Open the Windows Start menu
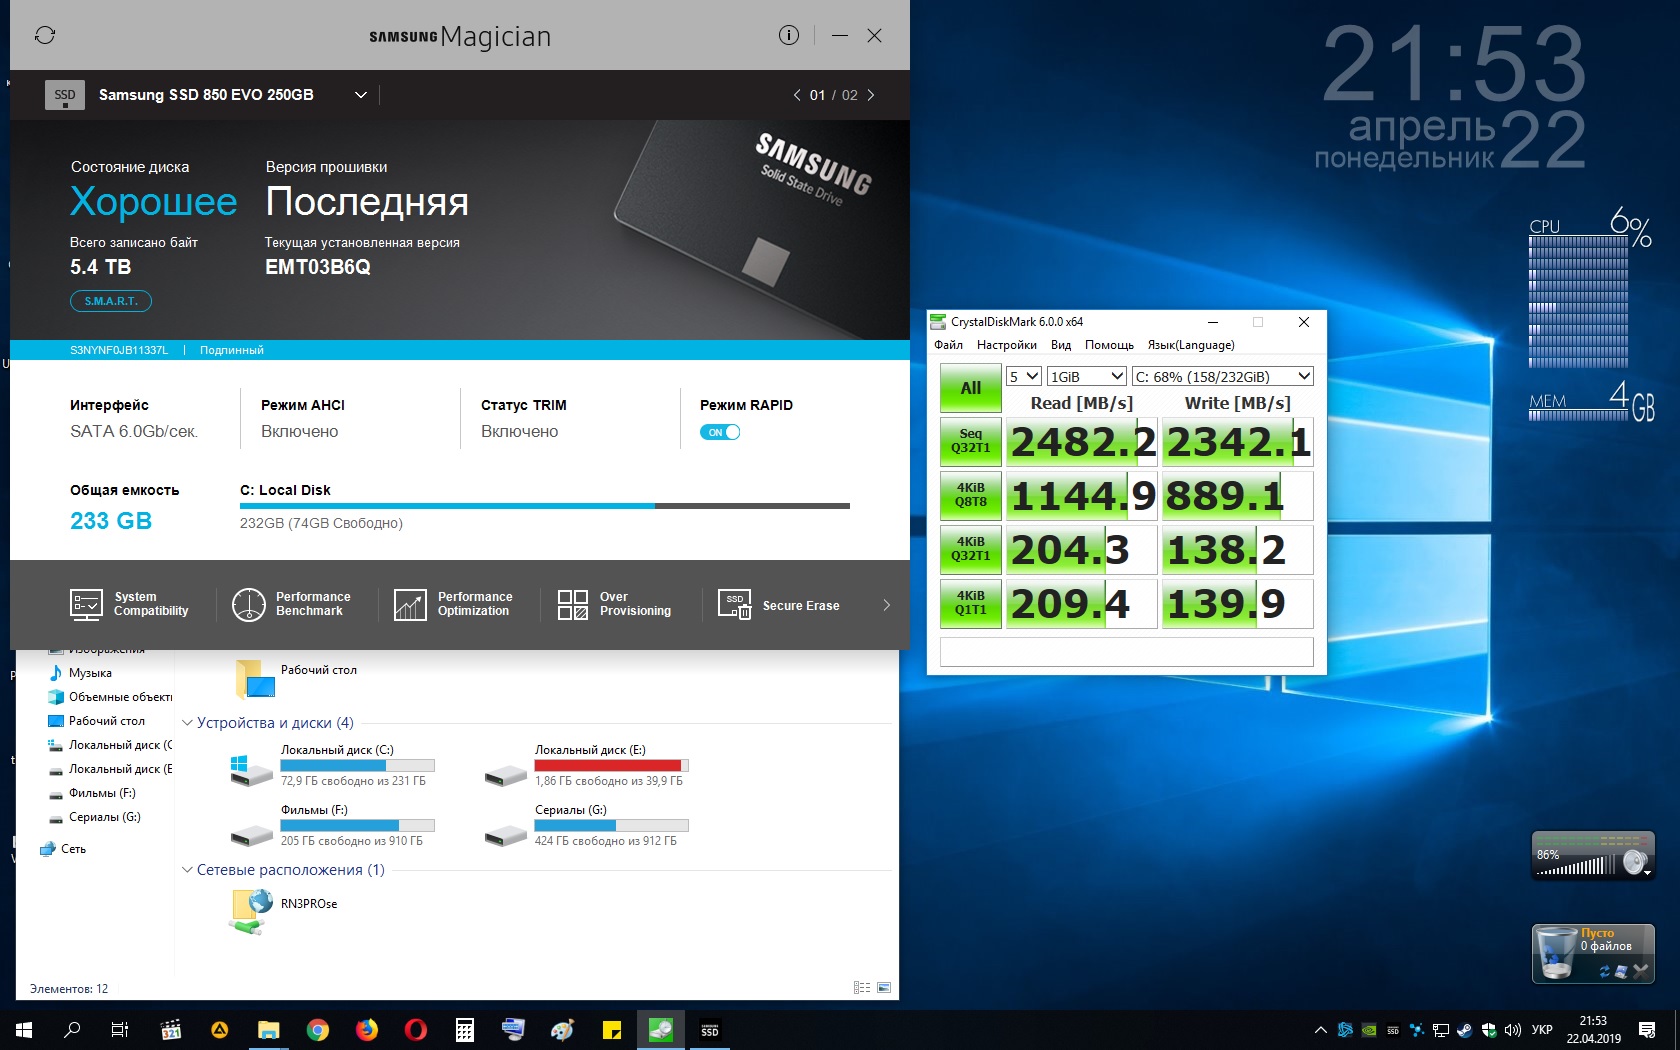Viewport: 1680px width, 1050px height. pos(24,1030)
